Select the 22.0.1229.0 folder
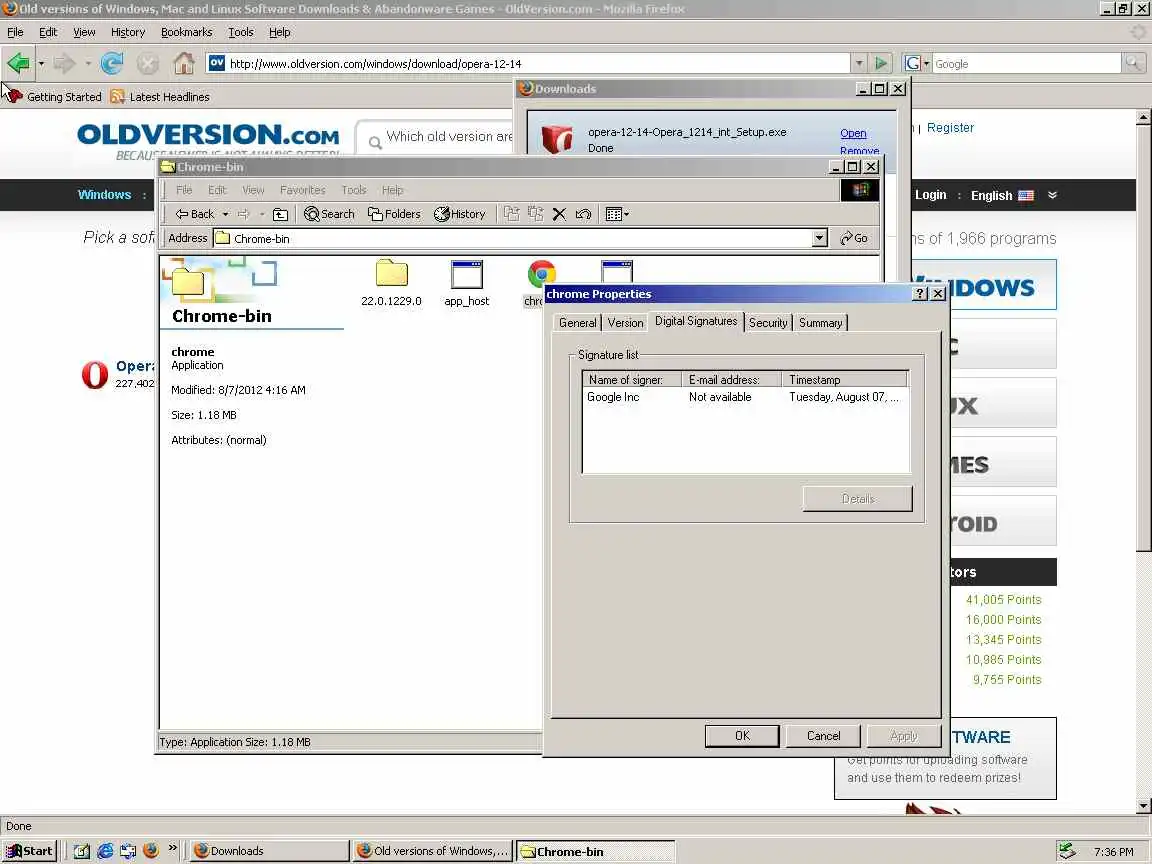Viewport: 1152px width, 864px height. tap(391, 284)
